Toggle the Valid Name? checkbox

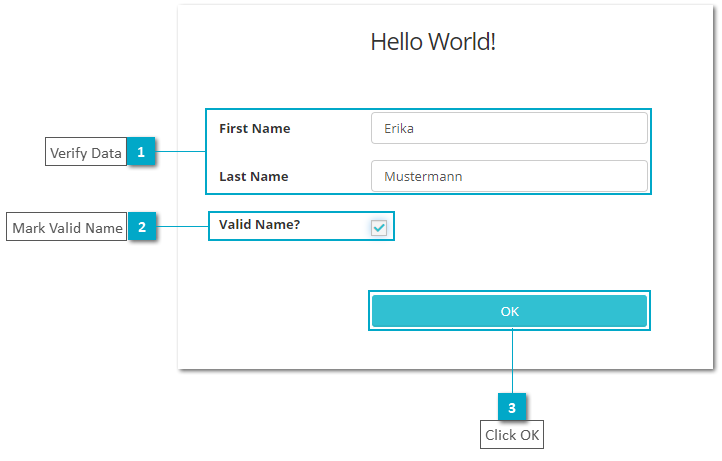tap(379, 228)
